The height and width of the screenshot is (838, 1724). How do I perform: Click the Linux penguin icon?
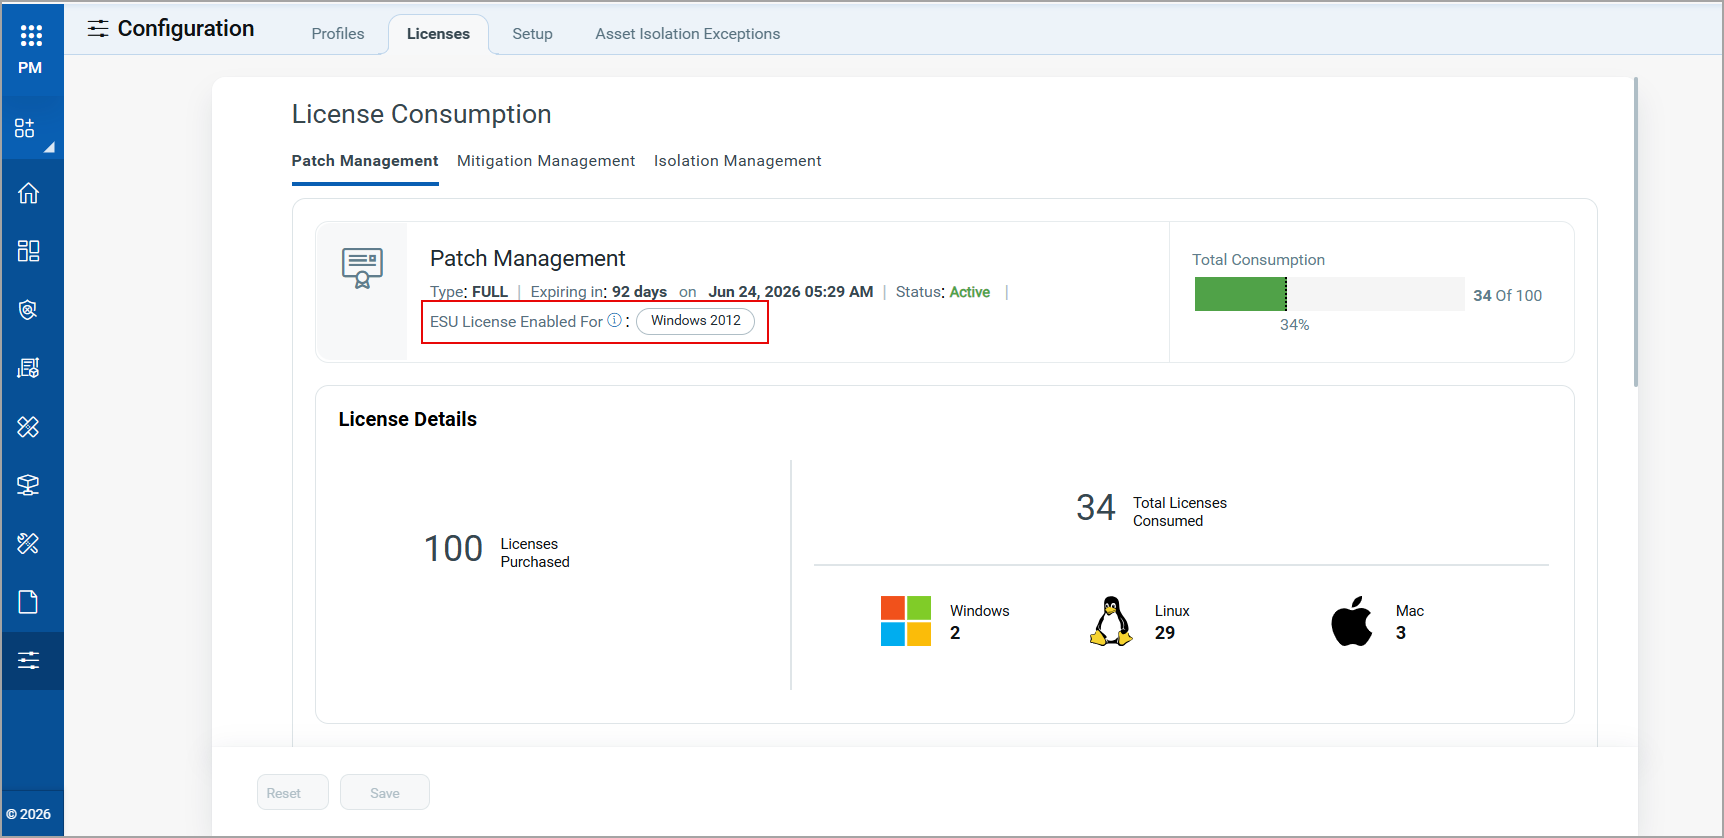click(1111, 621)
